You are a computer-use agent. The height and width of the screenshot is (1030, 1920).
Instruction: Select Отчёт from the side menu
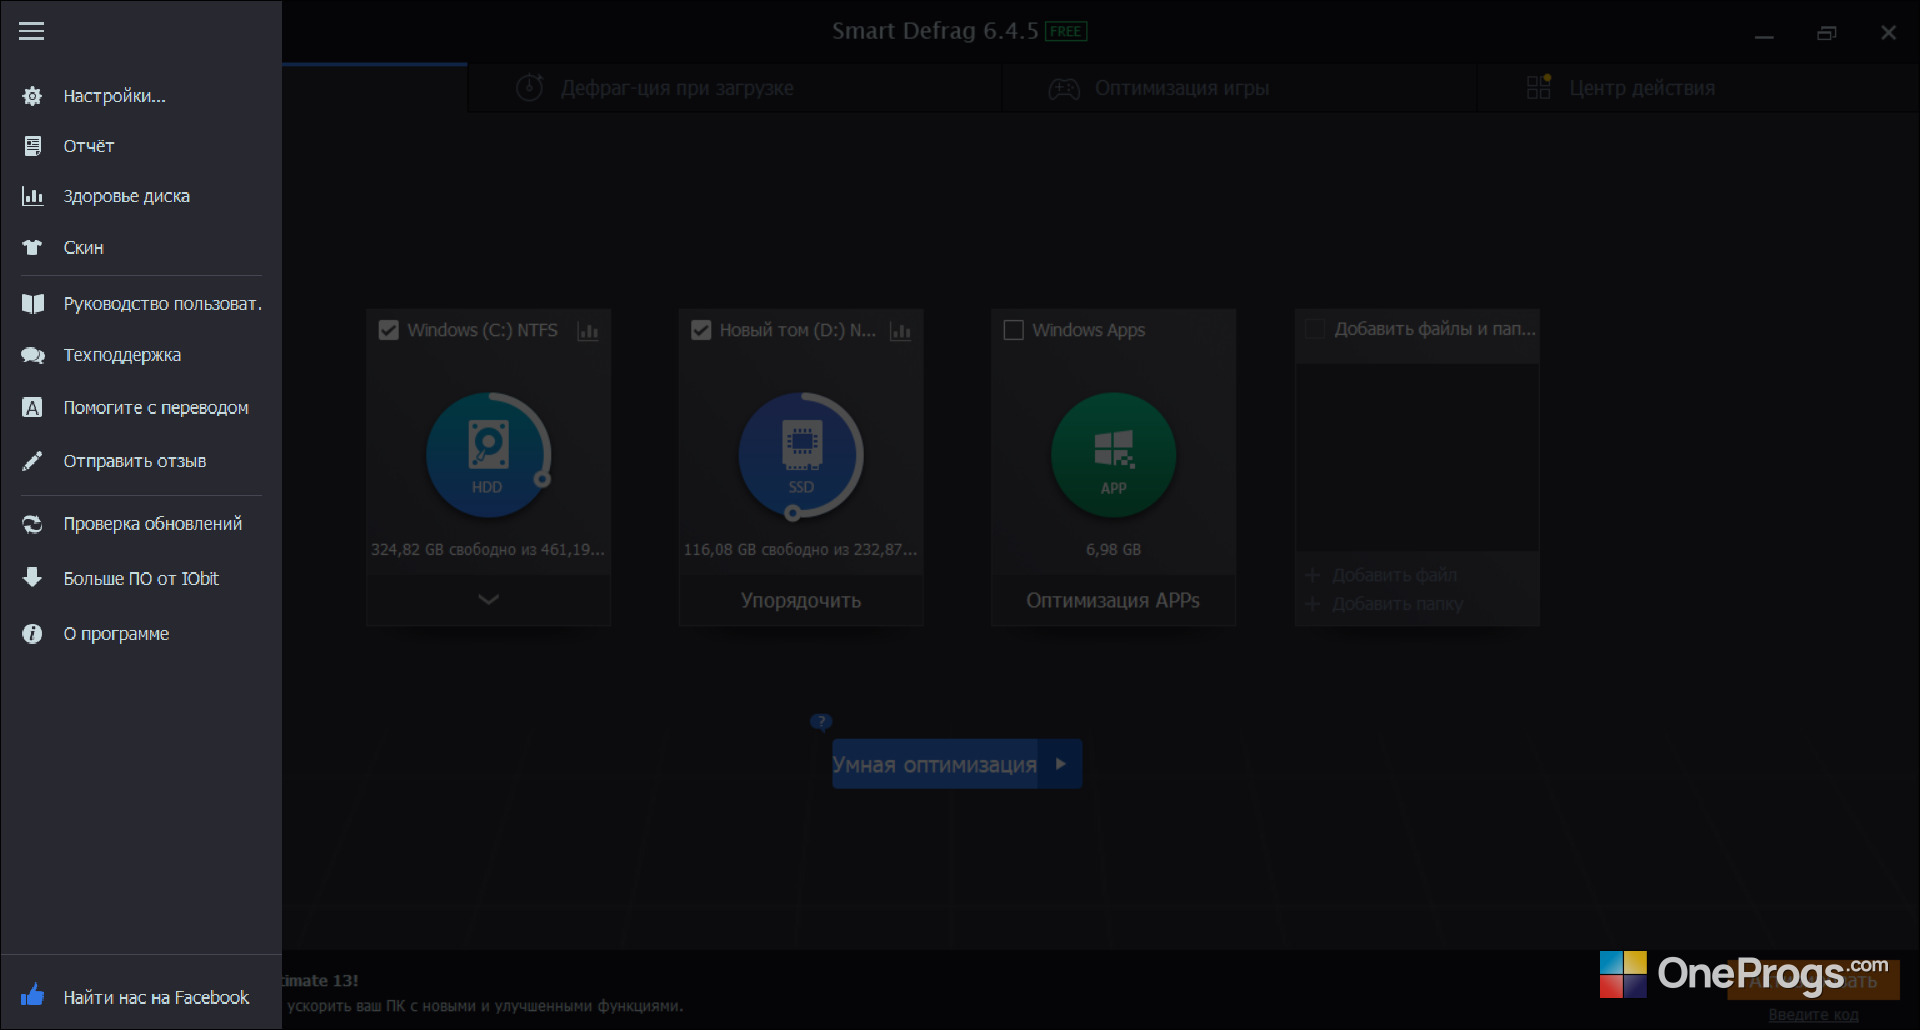tap(89, 146)
